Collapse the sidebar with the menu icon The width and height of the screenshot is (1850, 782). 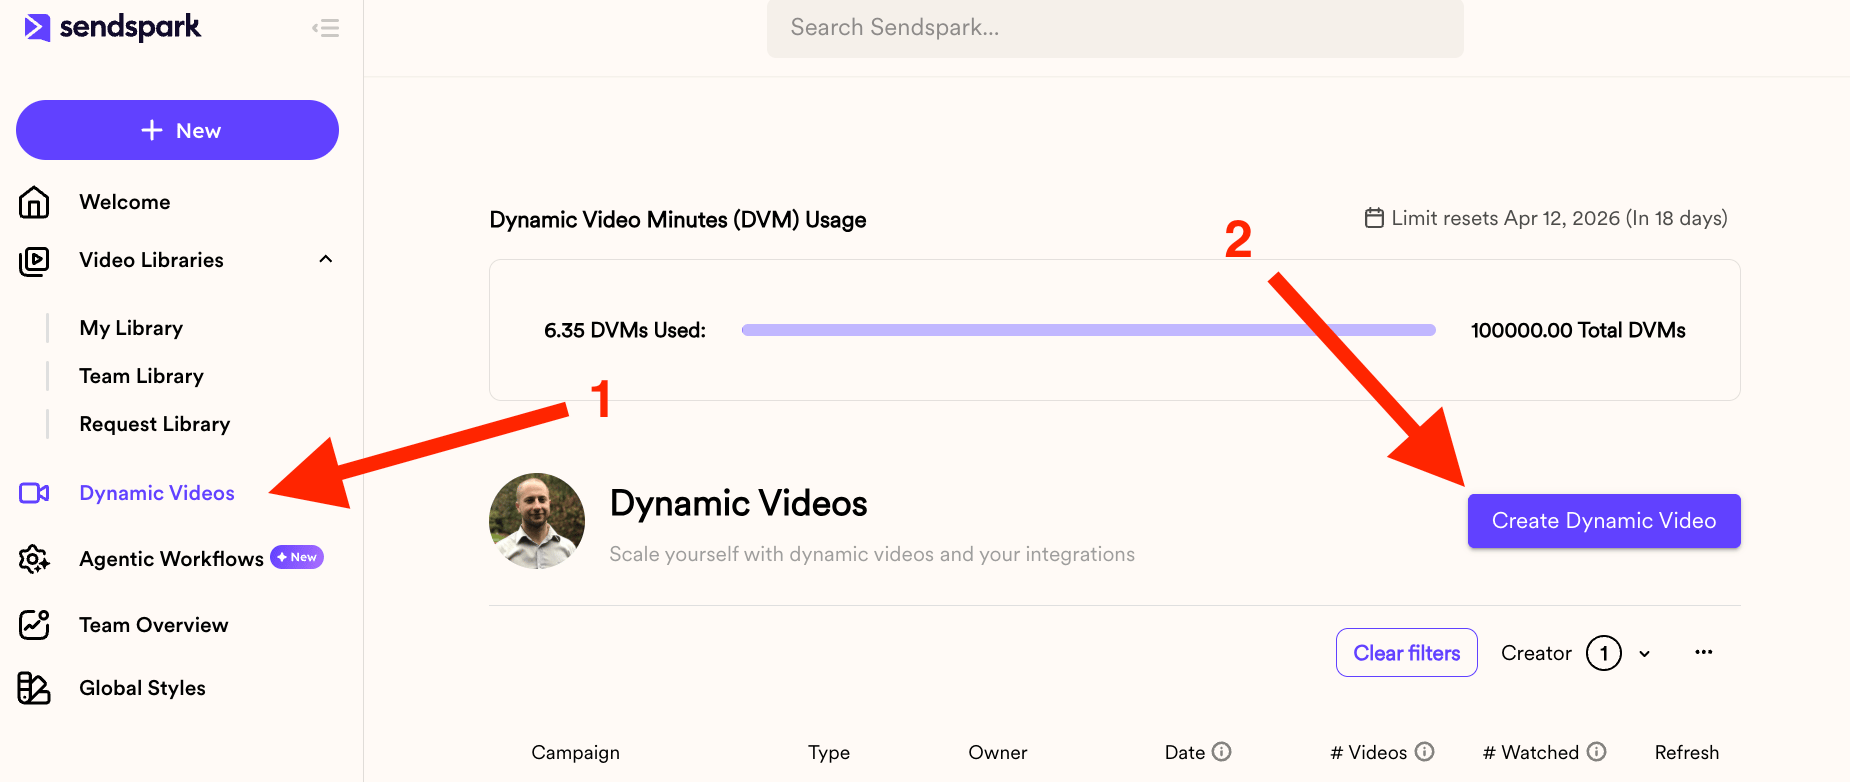point(325,28)
